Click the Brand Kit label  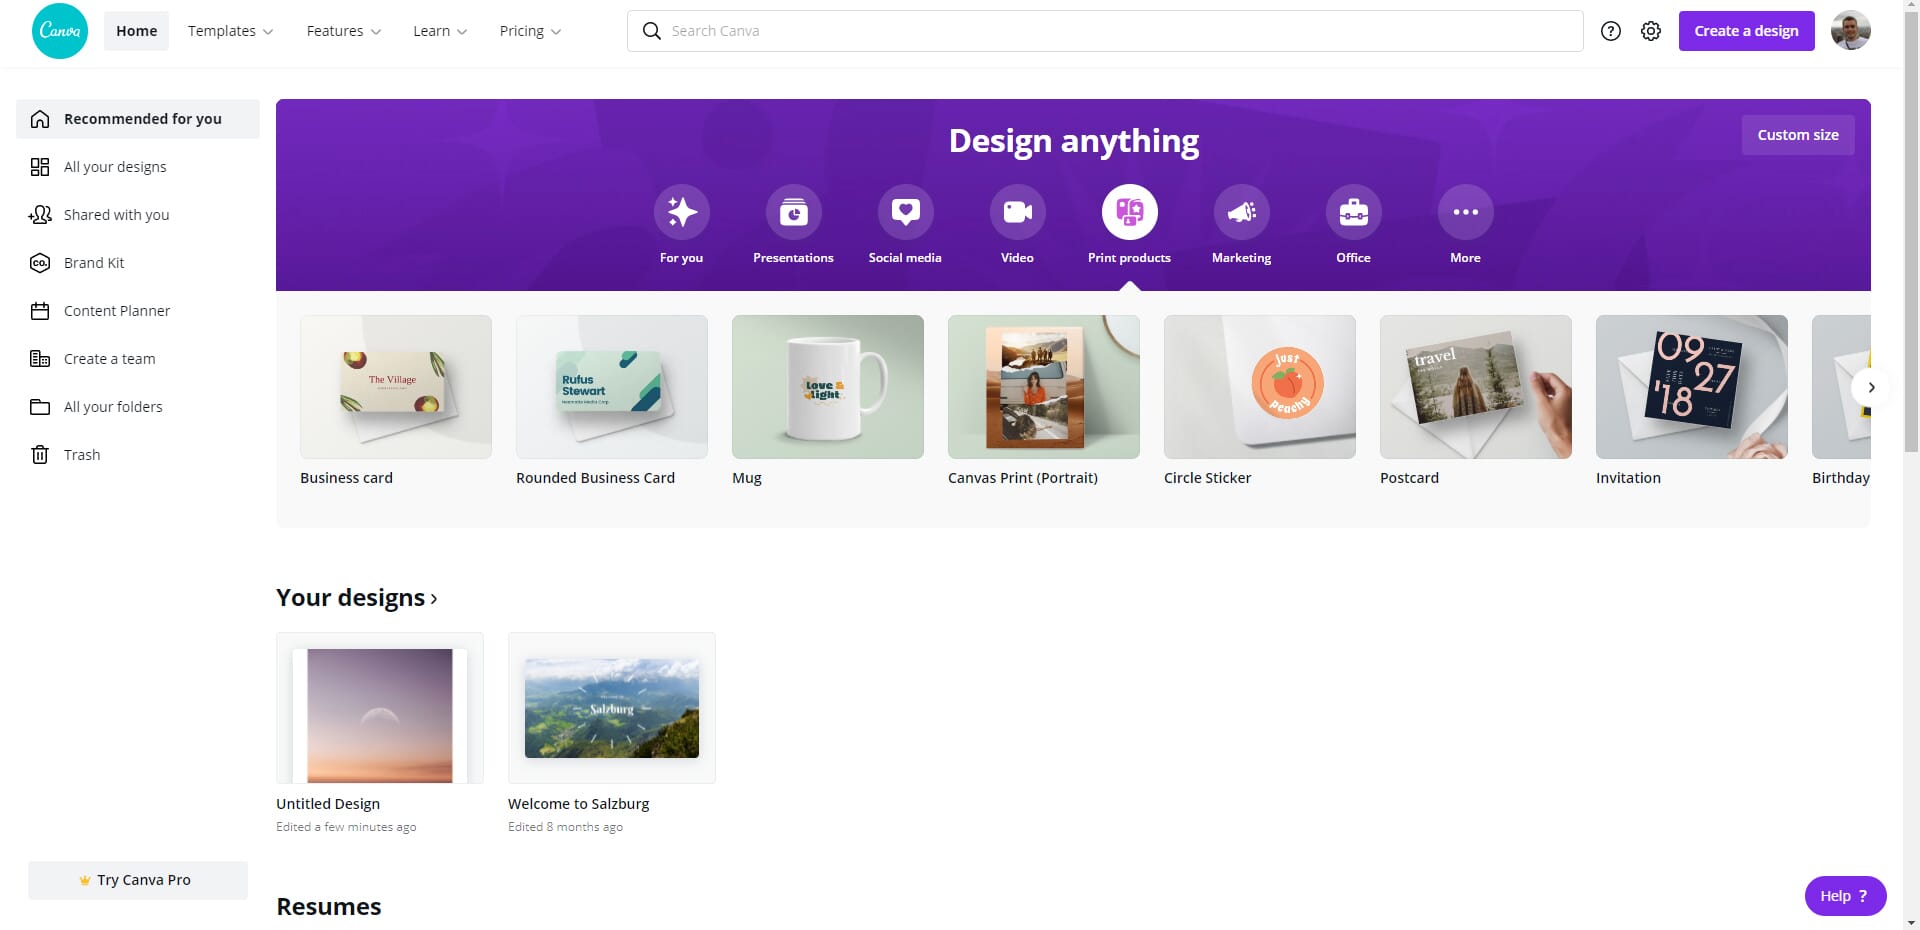(94, 263)
